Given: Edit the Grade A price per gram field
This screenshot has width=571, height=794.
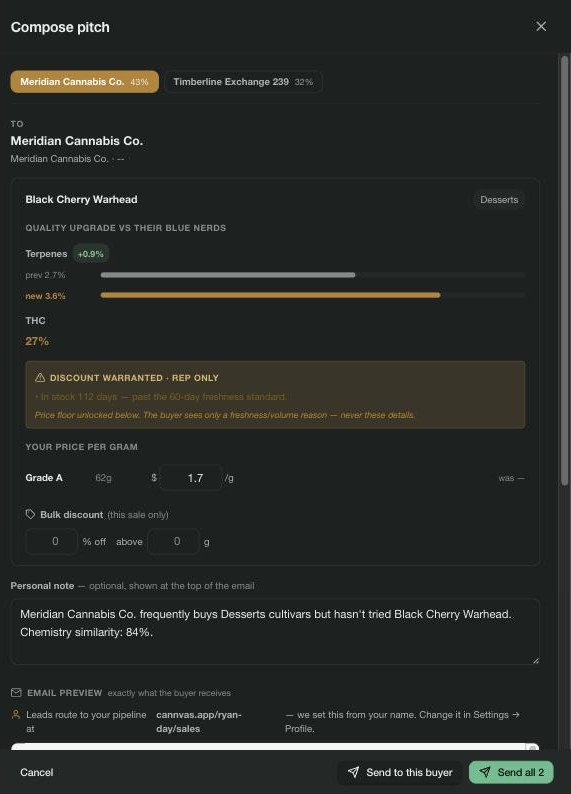Looking at the screenshot, I should coord(191,478).
